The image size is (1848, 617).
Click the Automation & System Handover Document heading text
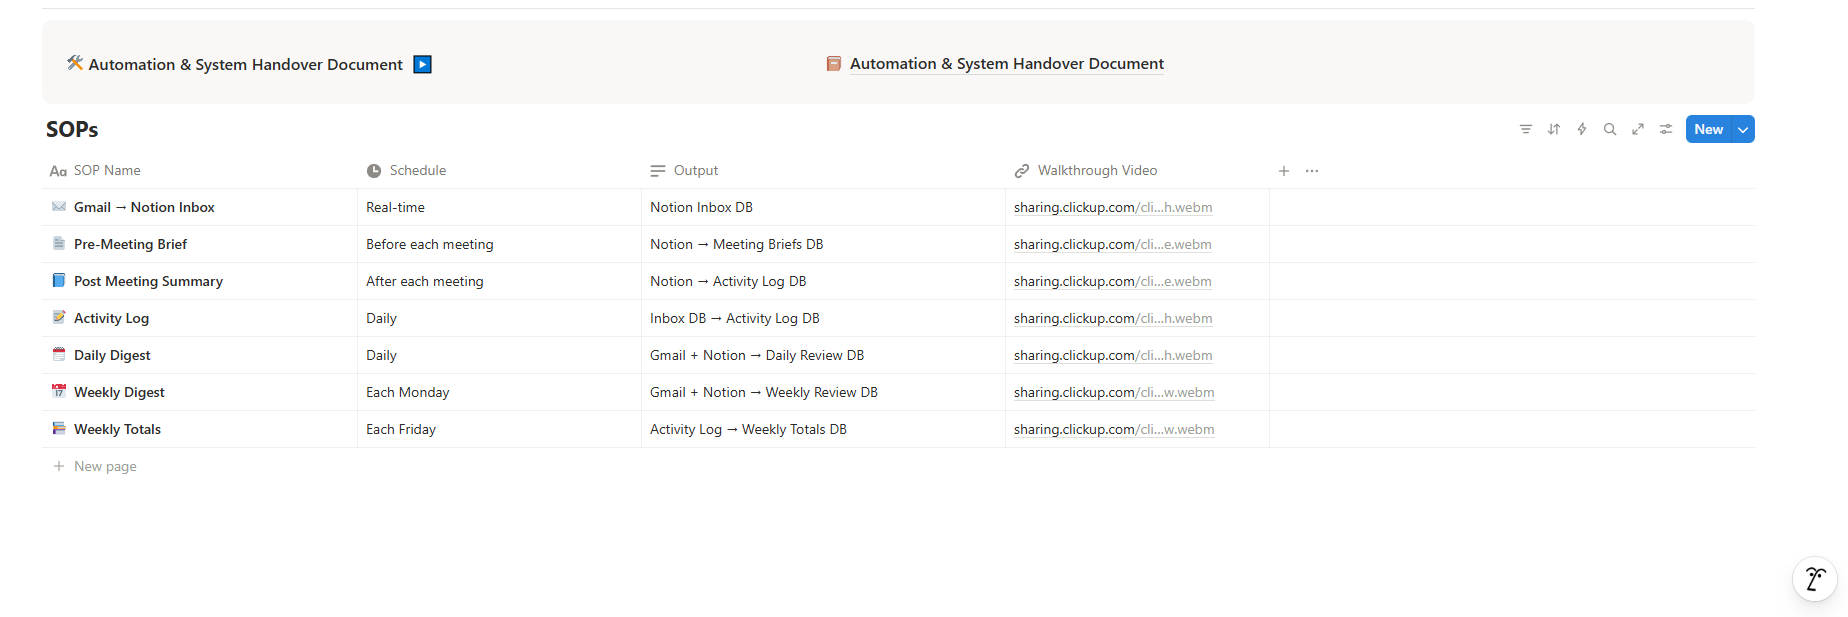246,64
